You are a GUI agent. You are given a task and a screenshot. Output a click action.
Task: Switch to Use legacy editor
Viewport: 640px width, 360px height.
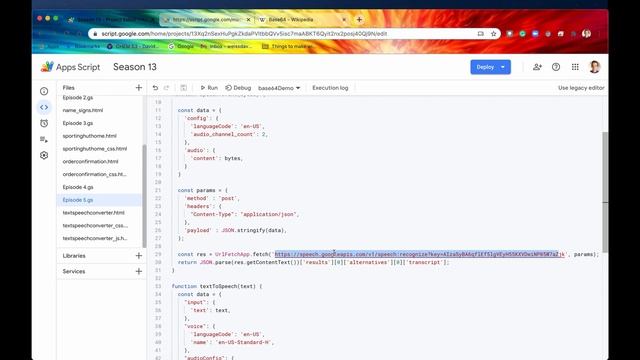coord(581,88)
